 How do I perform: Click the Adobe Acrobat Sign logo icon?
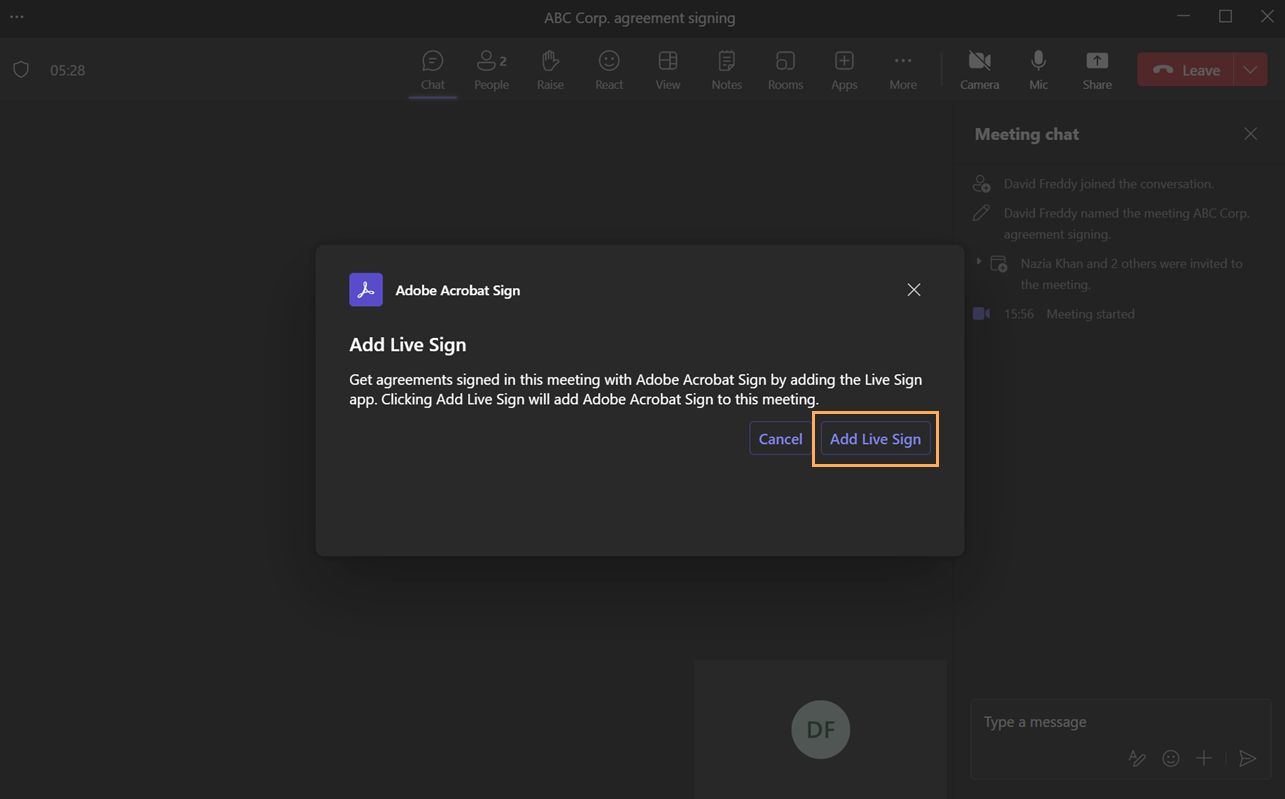366,290
